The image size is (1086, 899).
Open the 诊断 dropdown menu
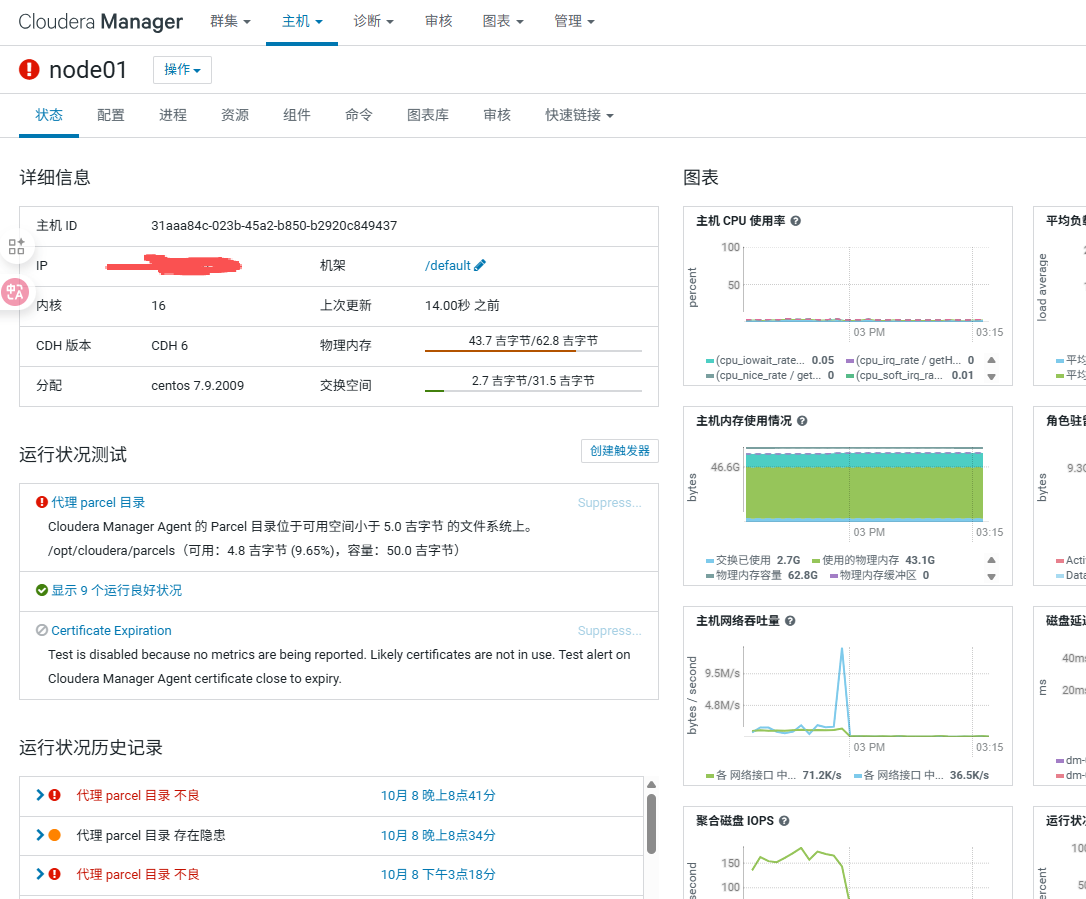[373, 21]
